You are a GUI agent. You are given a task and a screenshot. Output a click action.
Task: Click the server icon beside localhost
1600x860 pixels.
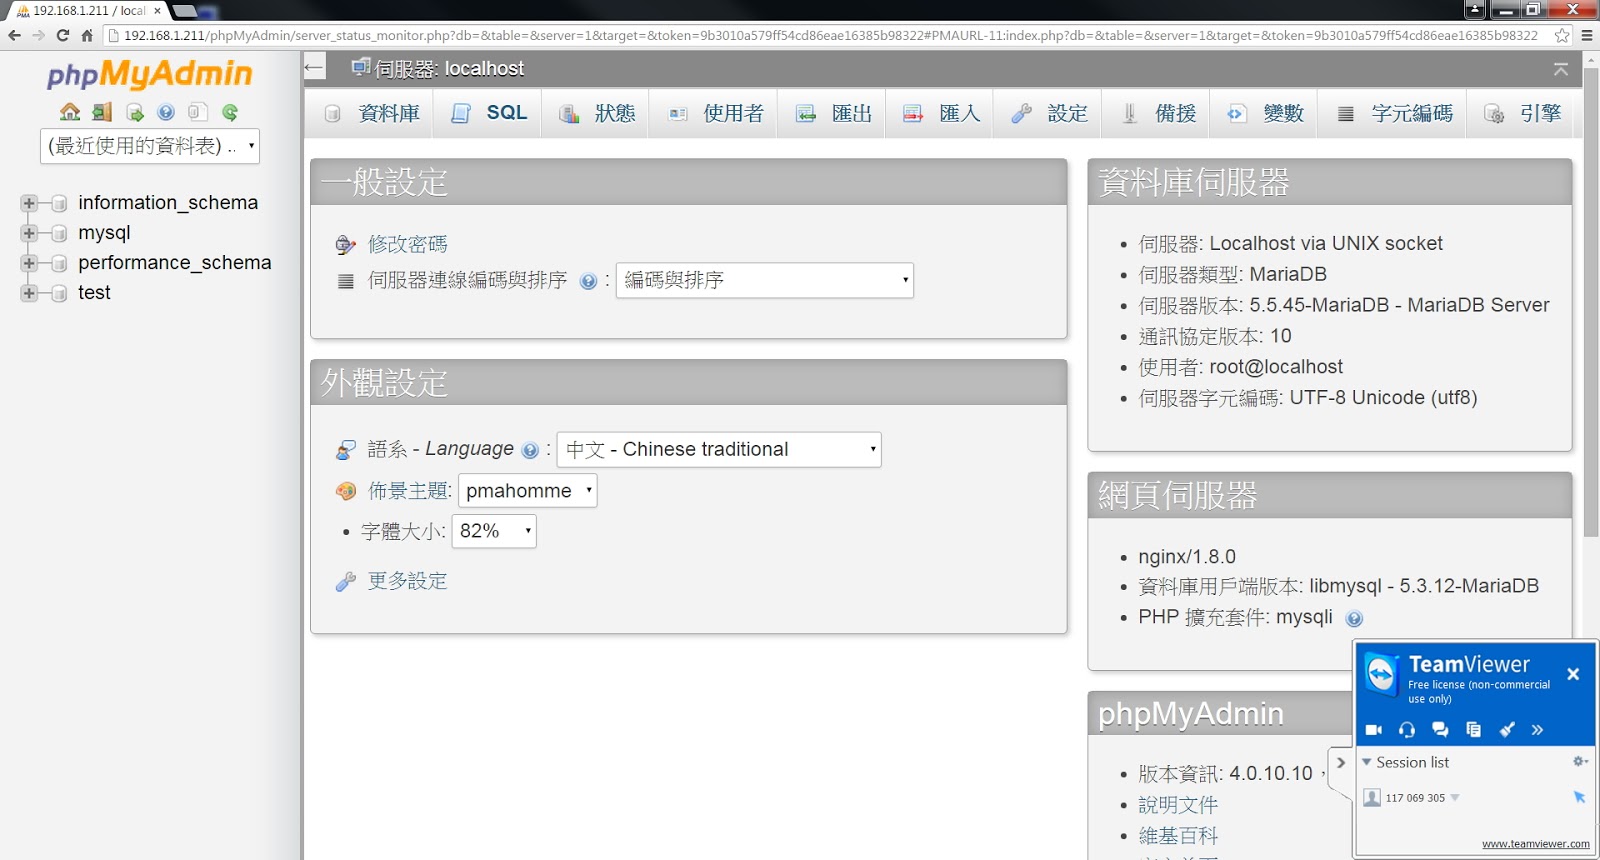click(x=361, y=67)
